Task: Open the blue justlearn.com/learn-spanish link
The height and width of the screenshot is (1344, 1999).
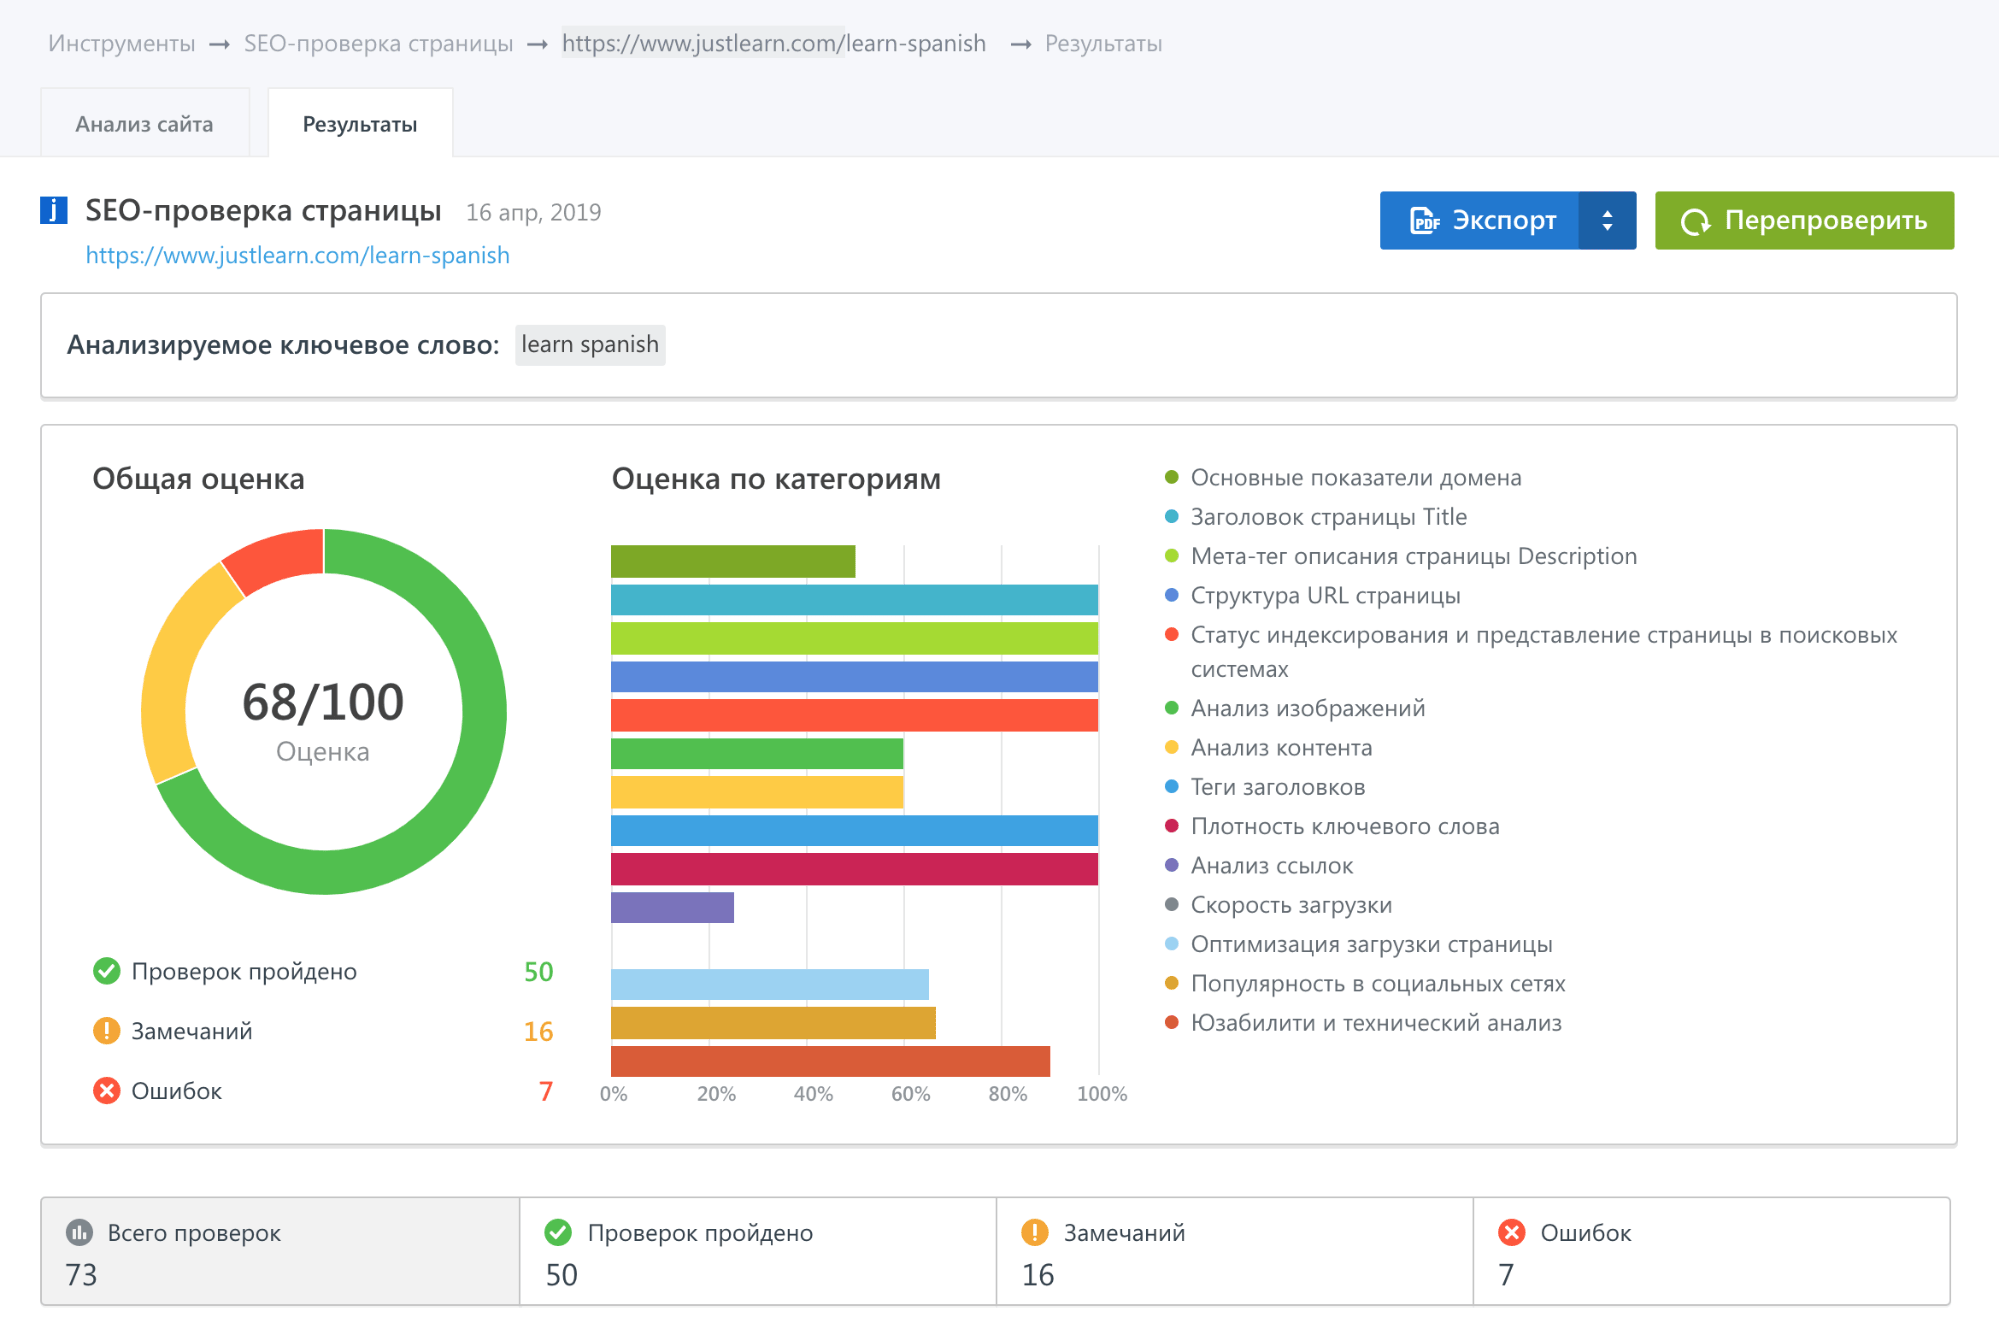Action: [x=297, y=256]
